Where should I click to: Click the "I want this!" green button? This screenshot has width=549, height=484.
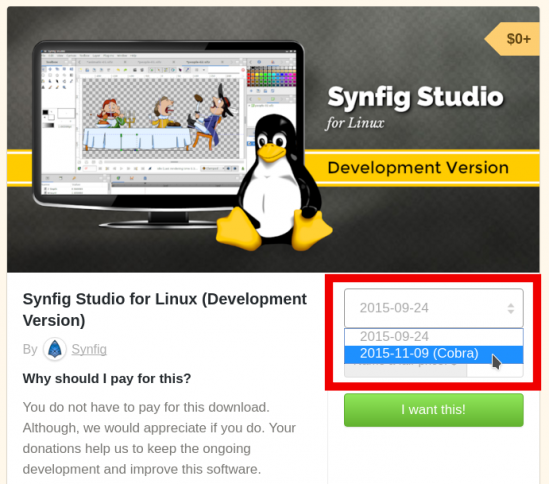tap(433, 410)
